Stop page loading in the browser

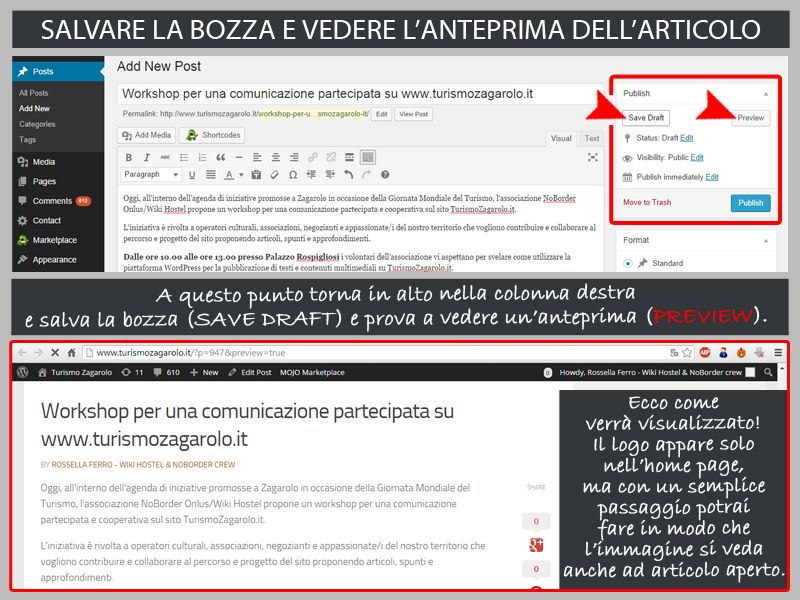(x=55, y=353)
